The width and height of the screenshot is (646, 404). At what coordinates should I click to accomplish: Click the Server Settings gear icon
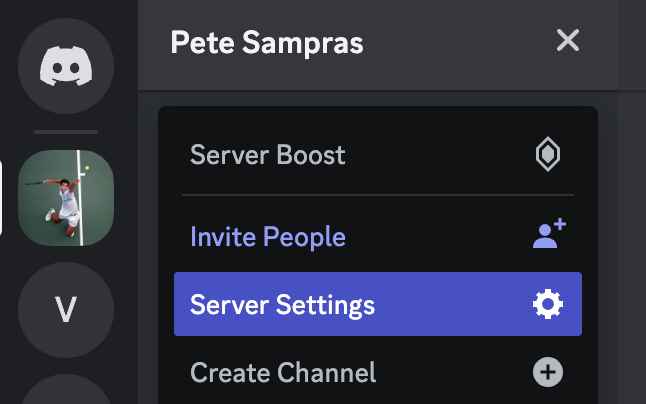tap(548, 304)
